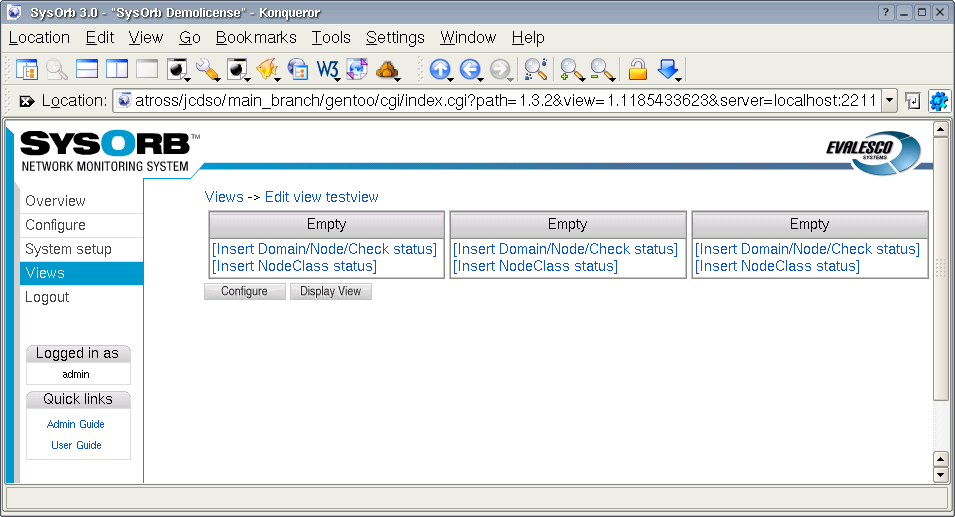The image size is (955, 517).
Task: Click the page scrollbar down arrow at the bottom
Action: click(940, 475)
